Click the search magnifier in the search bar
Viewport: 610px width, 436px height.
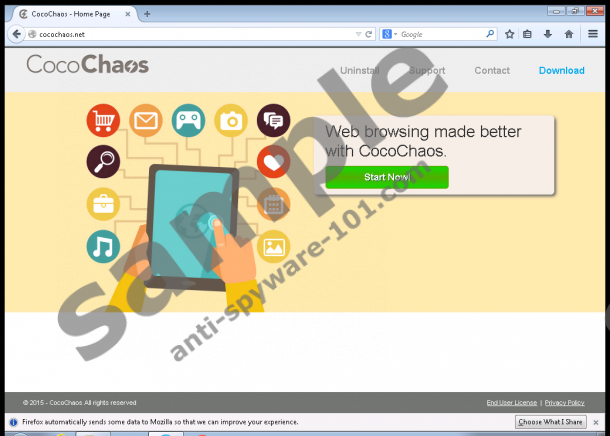[490, 34]
